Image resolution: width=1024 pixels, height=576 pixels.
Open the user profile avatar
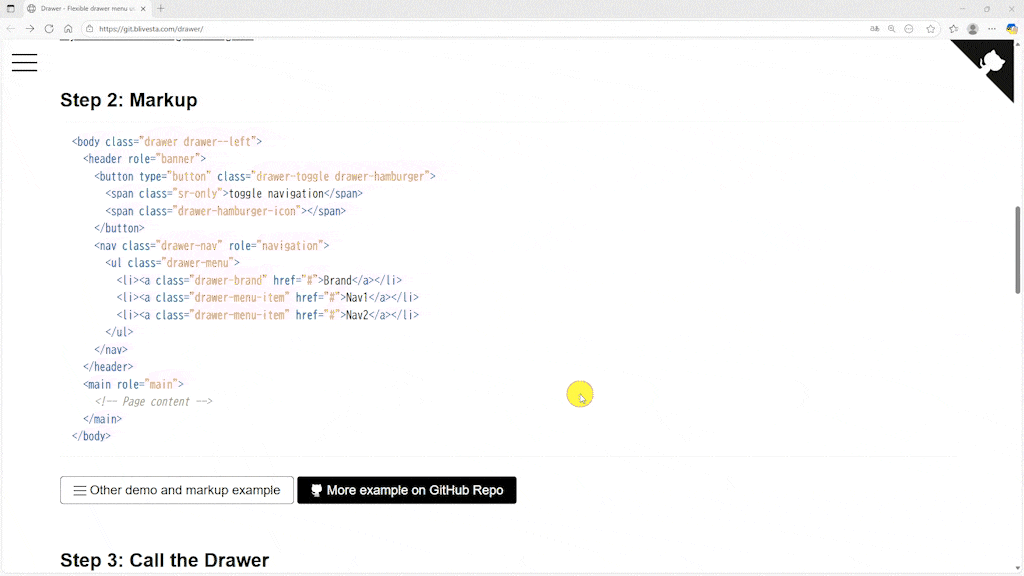coord(972,29)
